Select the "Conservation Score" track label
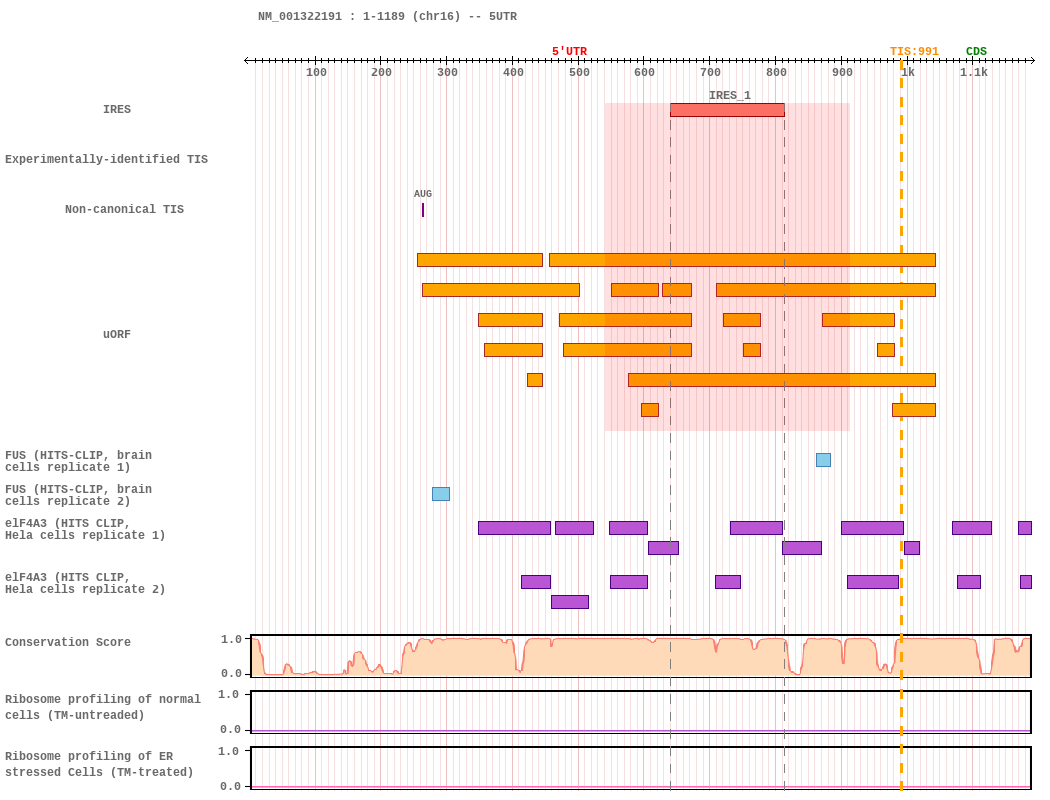The image size is (1050, 800). click(68, 642)
